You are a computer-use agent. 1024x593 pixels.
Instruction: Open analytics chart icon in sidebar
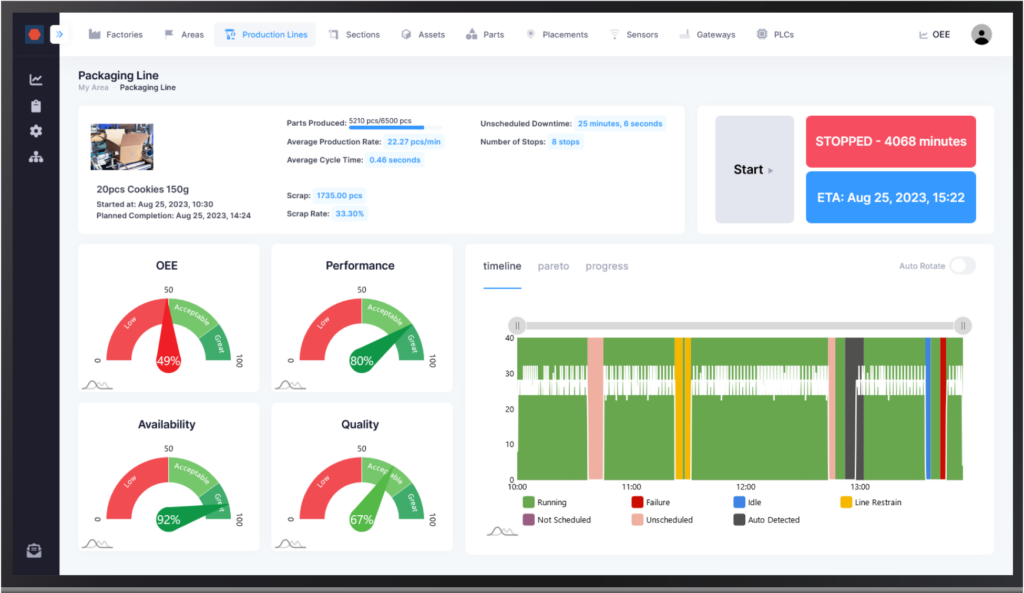tap(36, 80)
